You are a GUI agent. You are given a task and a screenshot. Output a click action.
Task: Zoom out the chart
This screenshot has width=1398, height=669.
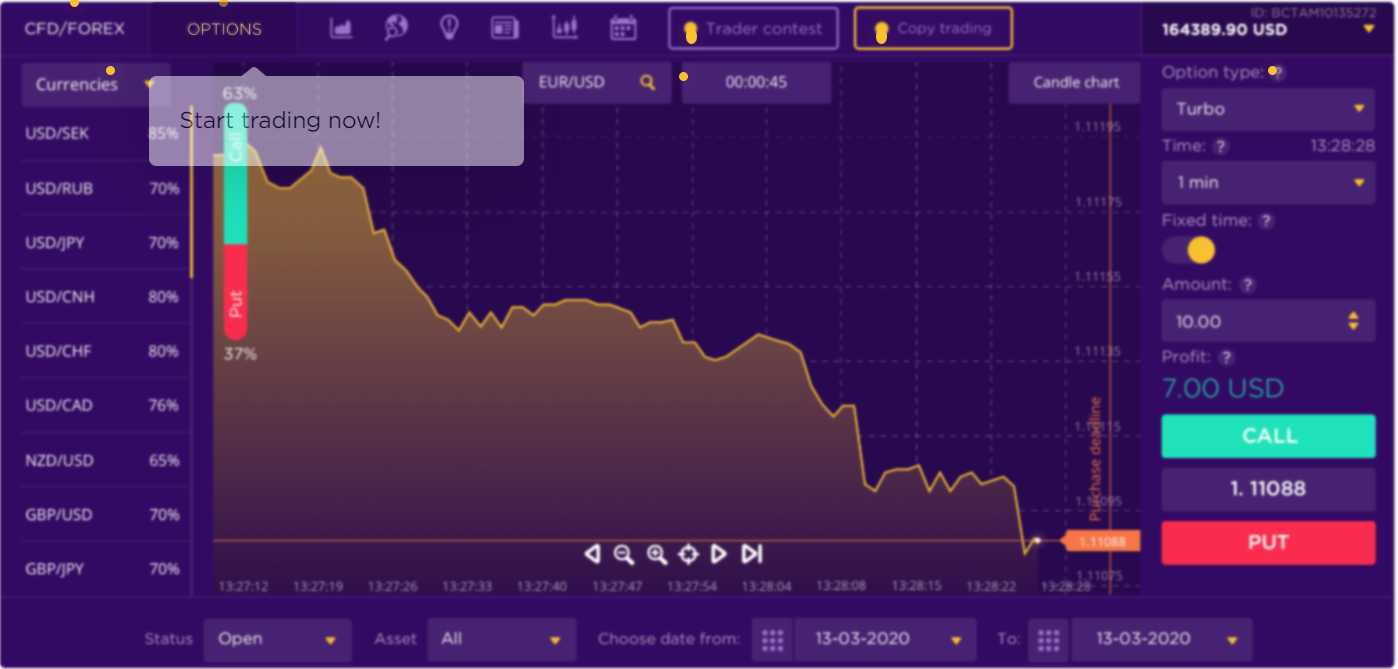click(x=623, y=554)
